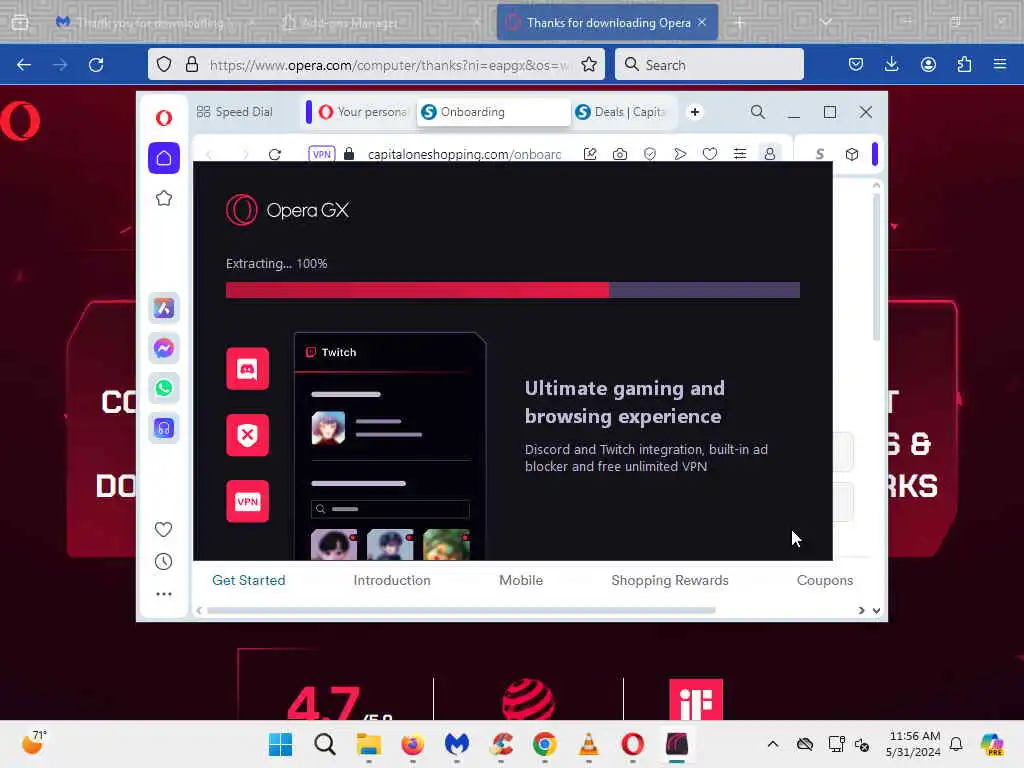Screen dimensions: 1024x768
Task: Click the Opera address bar URL
Action: tap(464, 154)
